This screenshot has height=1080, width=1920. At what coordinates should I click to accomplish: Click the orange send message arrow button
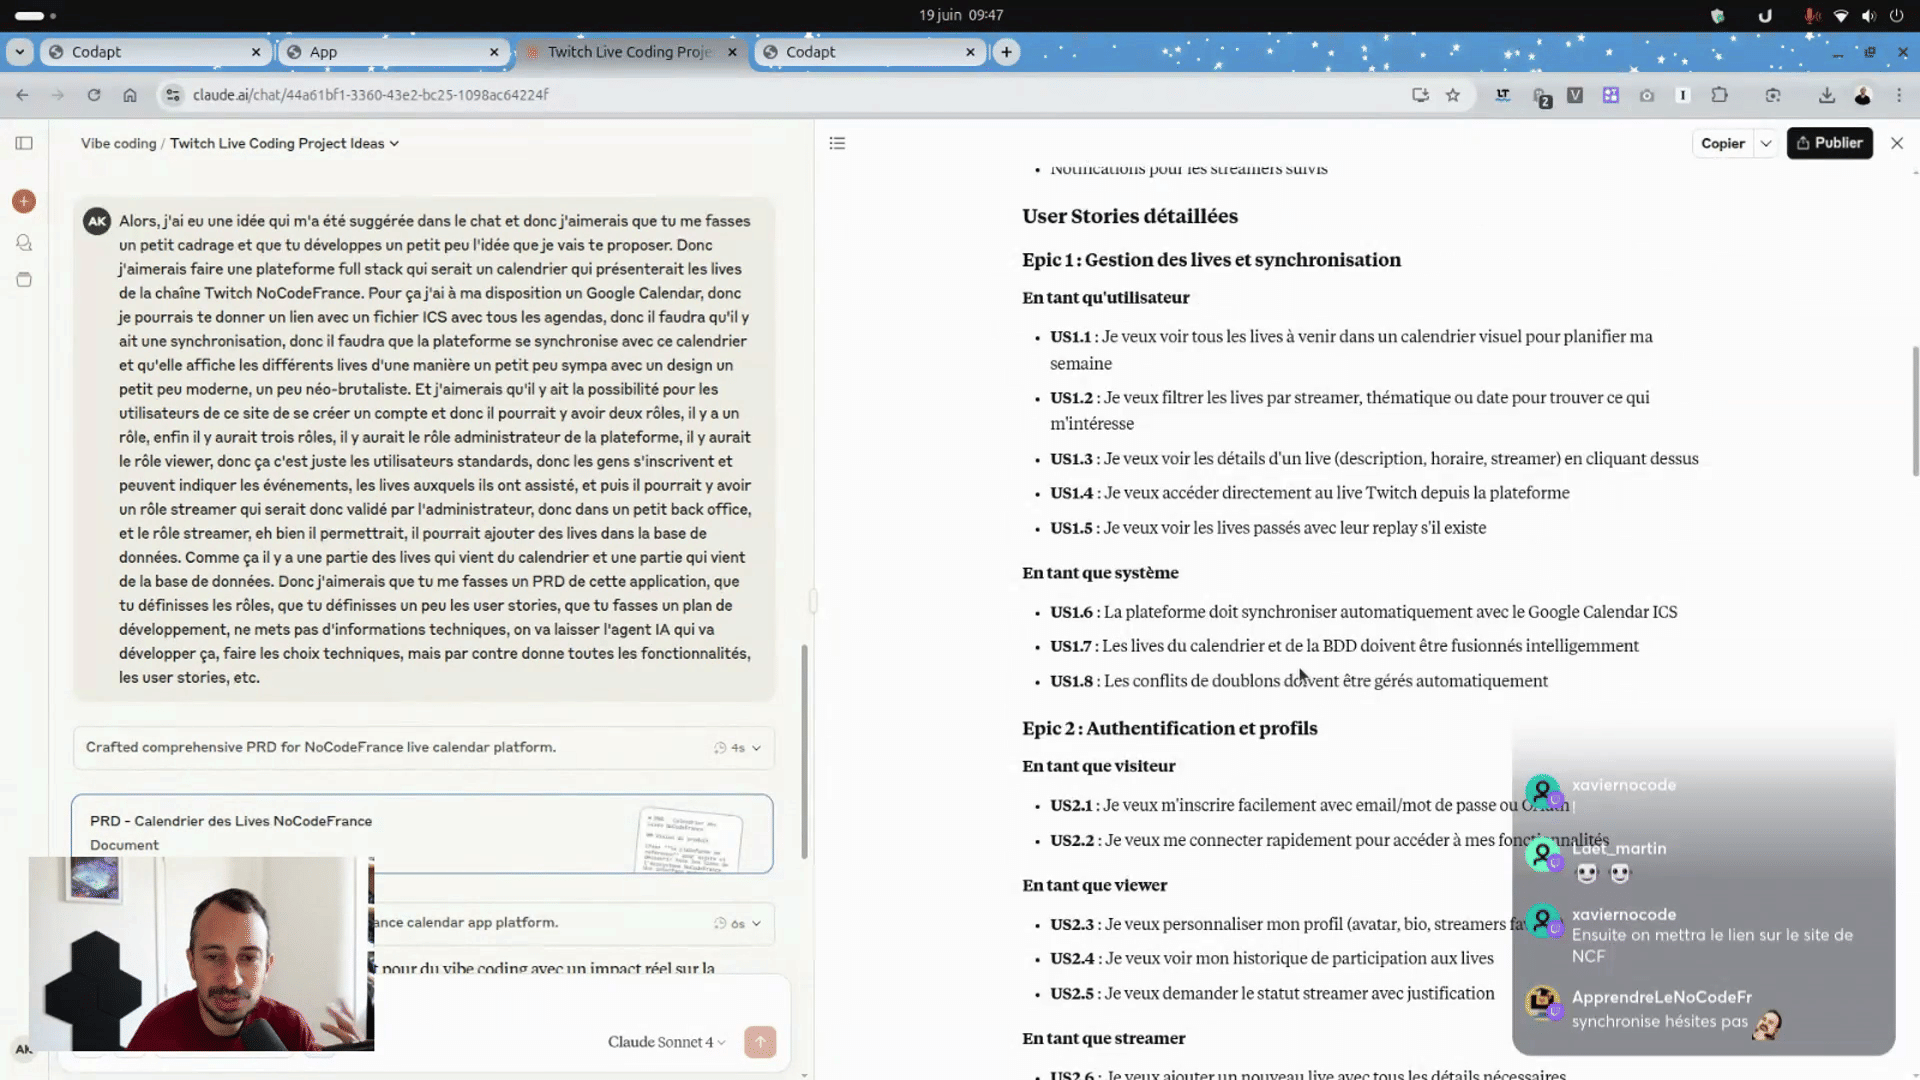pos(760,1042)
